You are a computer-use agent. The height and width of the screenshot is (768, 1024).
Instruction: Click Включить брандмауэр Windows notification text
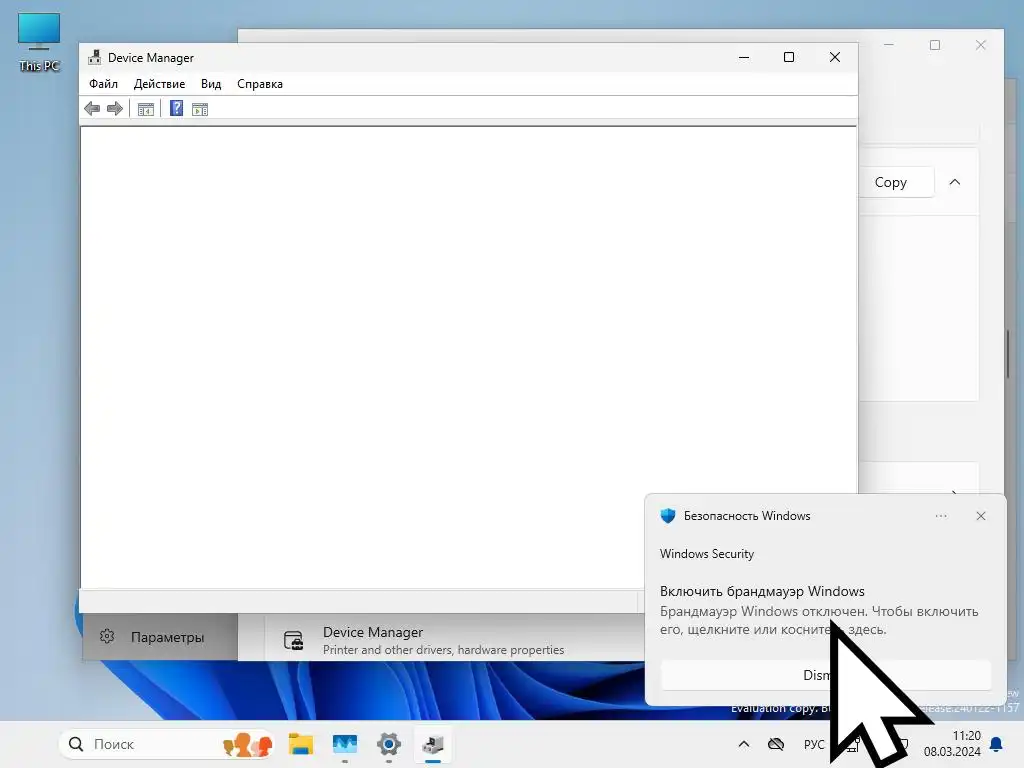[762, 591]
